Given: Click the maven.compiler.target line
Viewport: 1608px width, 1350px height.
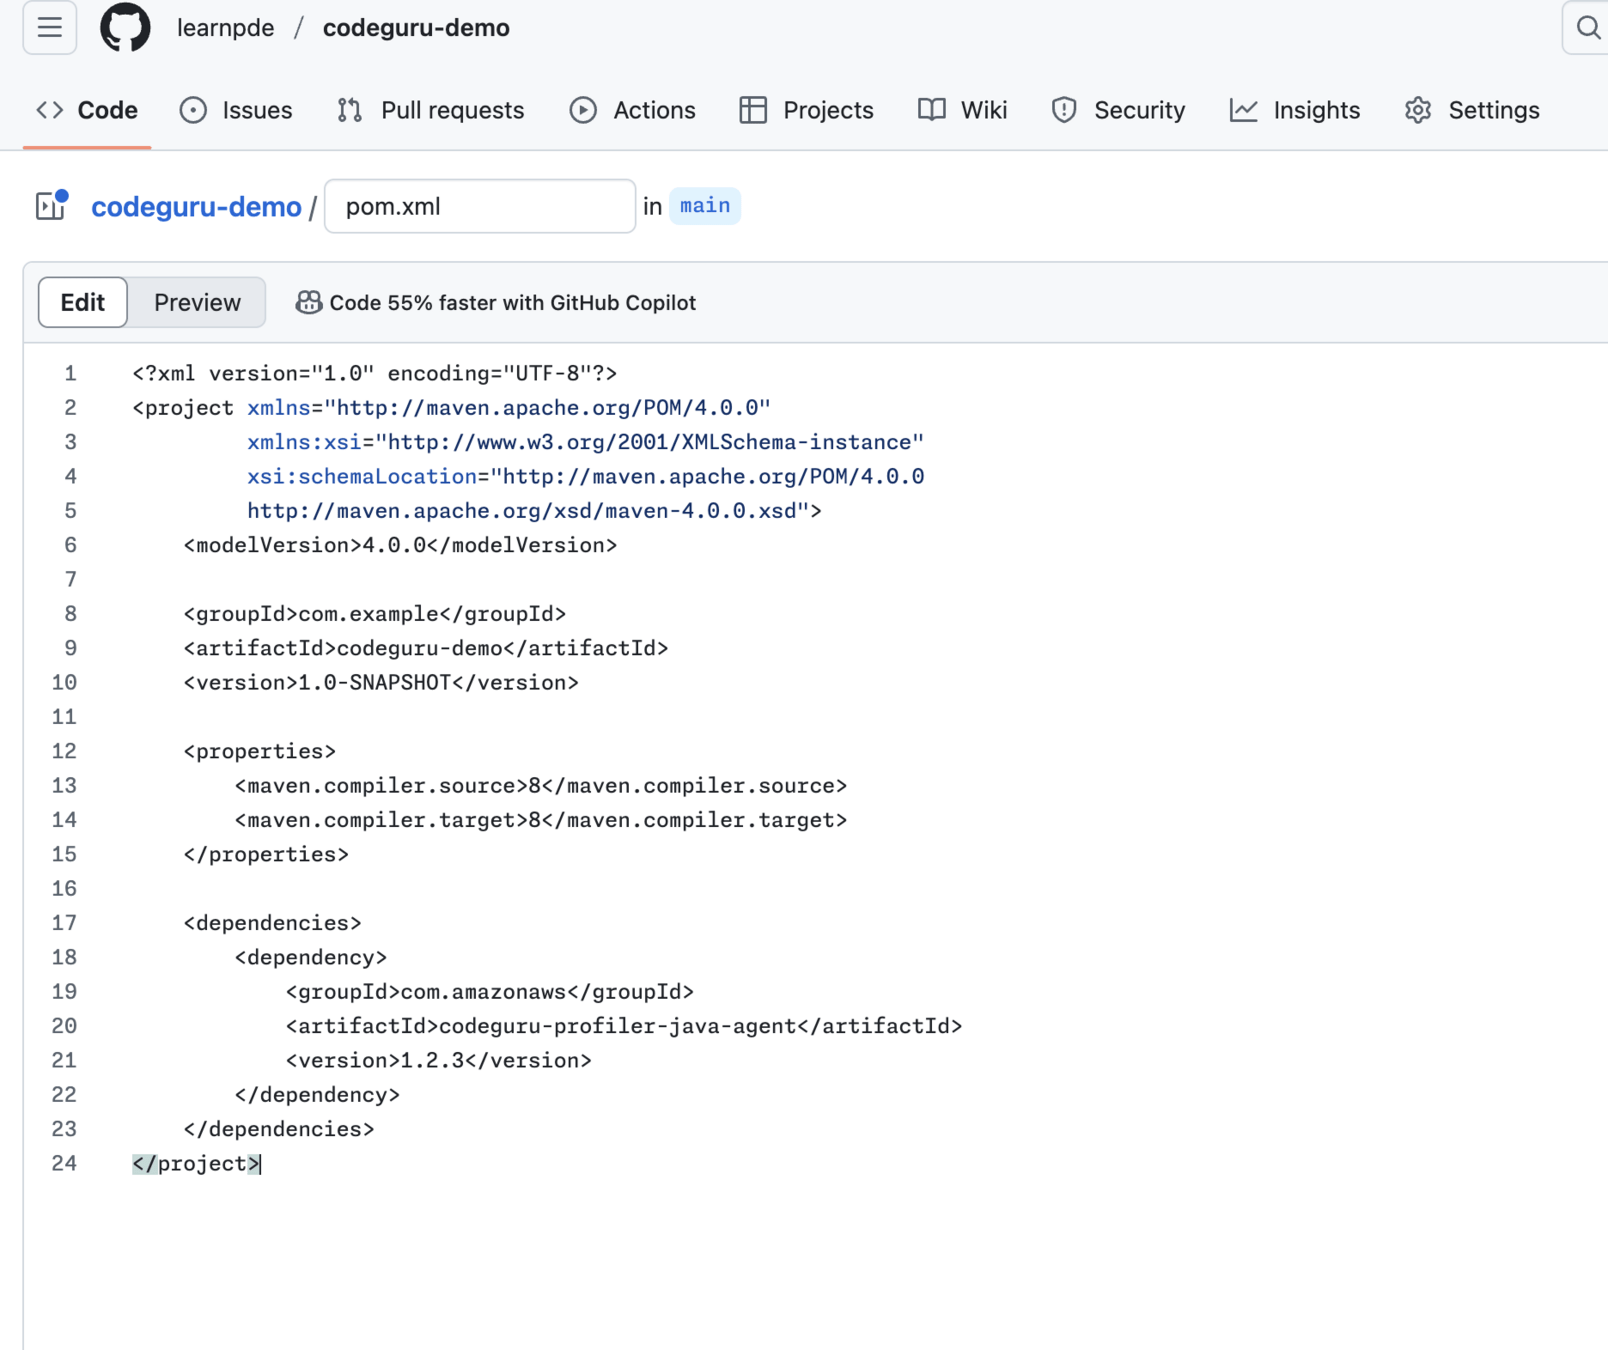Looking at the screenshot, I should [541, 820].
